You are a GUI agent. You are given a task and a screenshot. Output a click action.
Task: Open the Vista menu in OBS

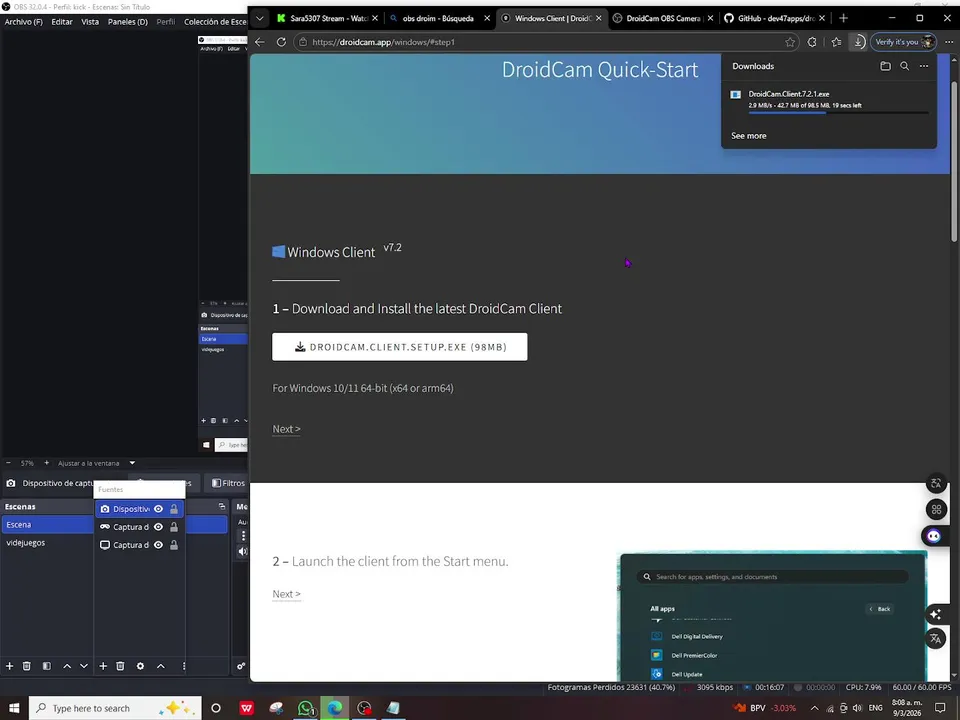tap(90, 21)
